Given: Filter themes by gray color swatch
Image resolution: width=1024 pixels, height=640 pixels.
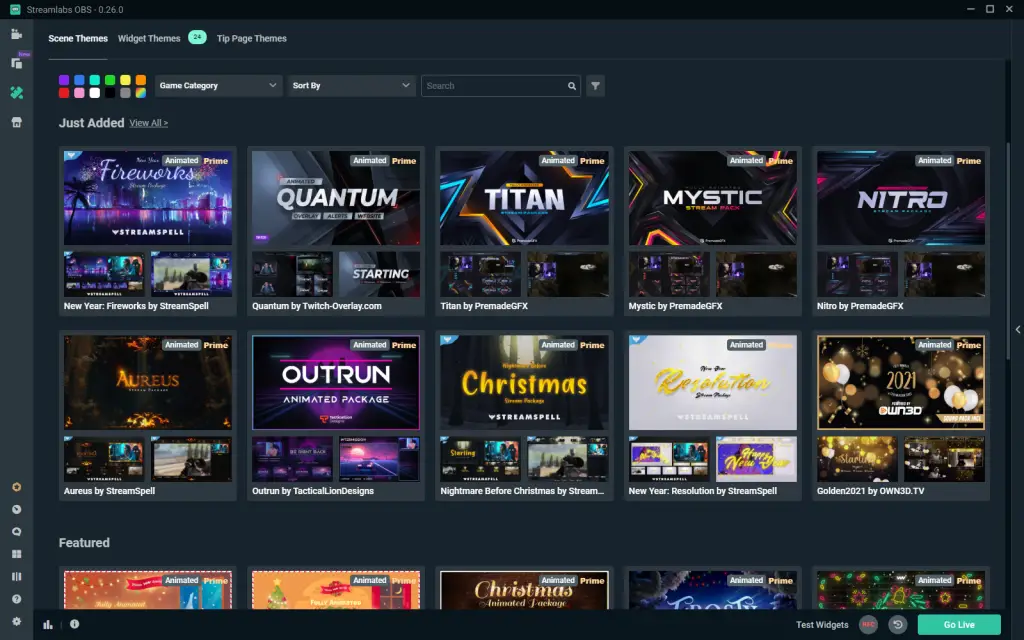Looking at the screenshot, I should coord(125,93).
